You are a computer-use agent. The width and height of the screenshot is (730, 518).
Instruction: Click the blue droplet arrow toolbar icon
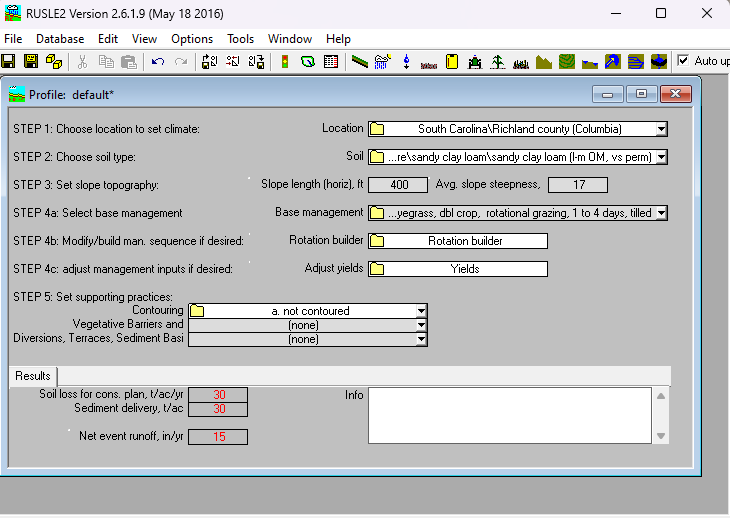tap(406, 61)
